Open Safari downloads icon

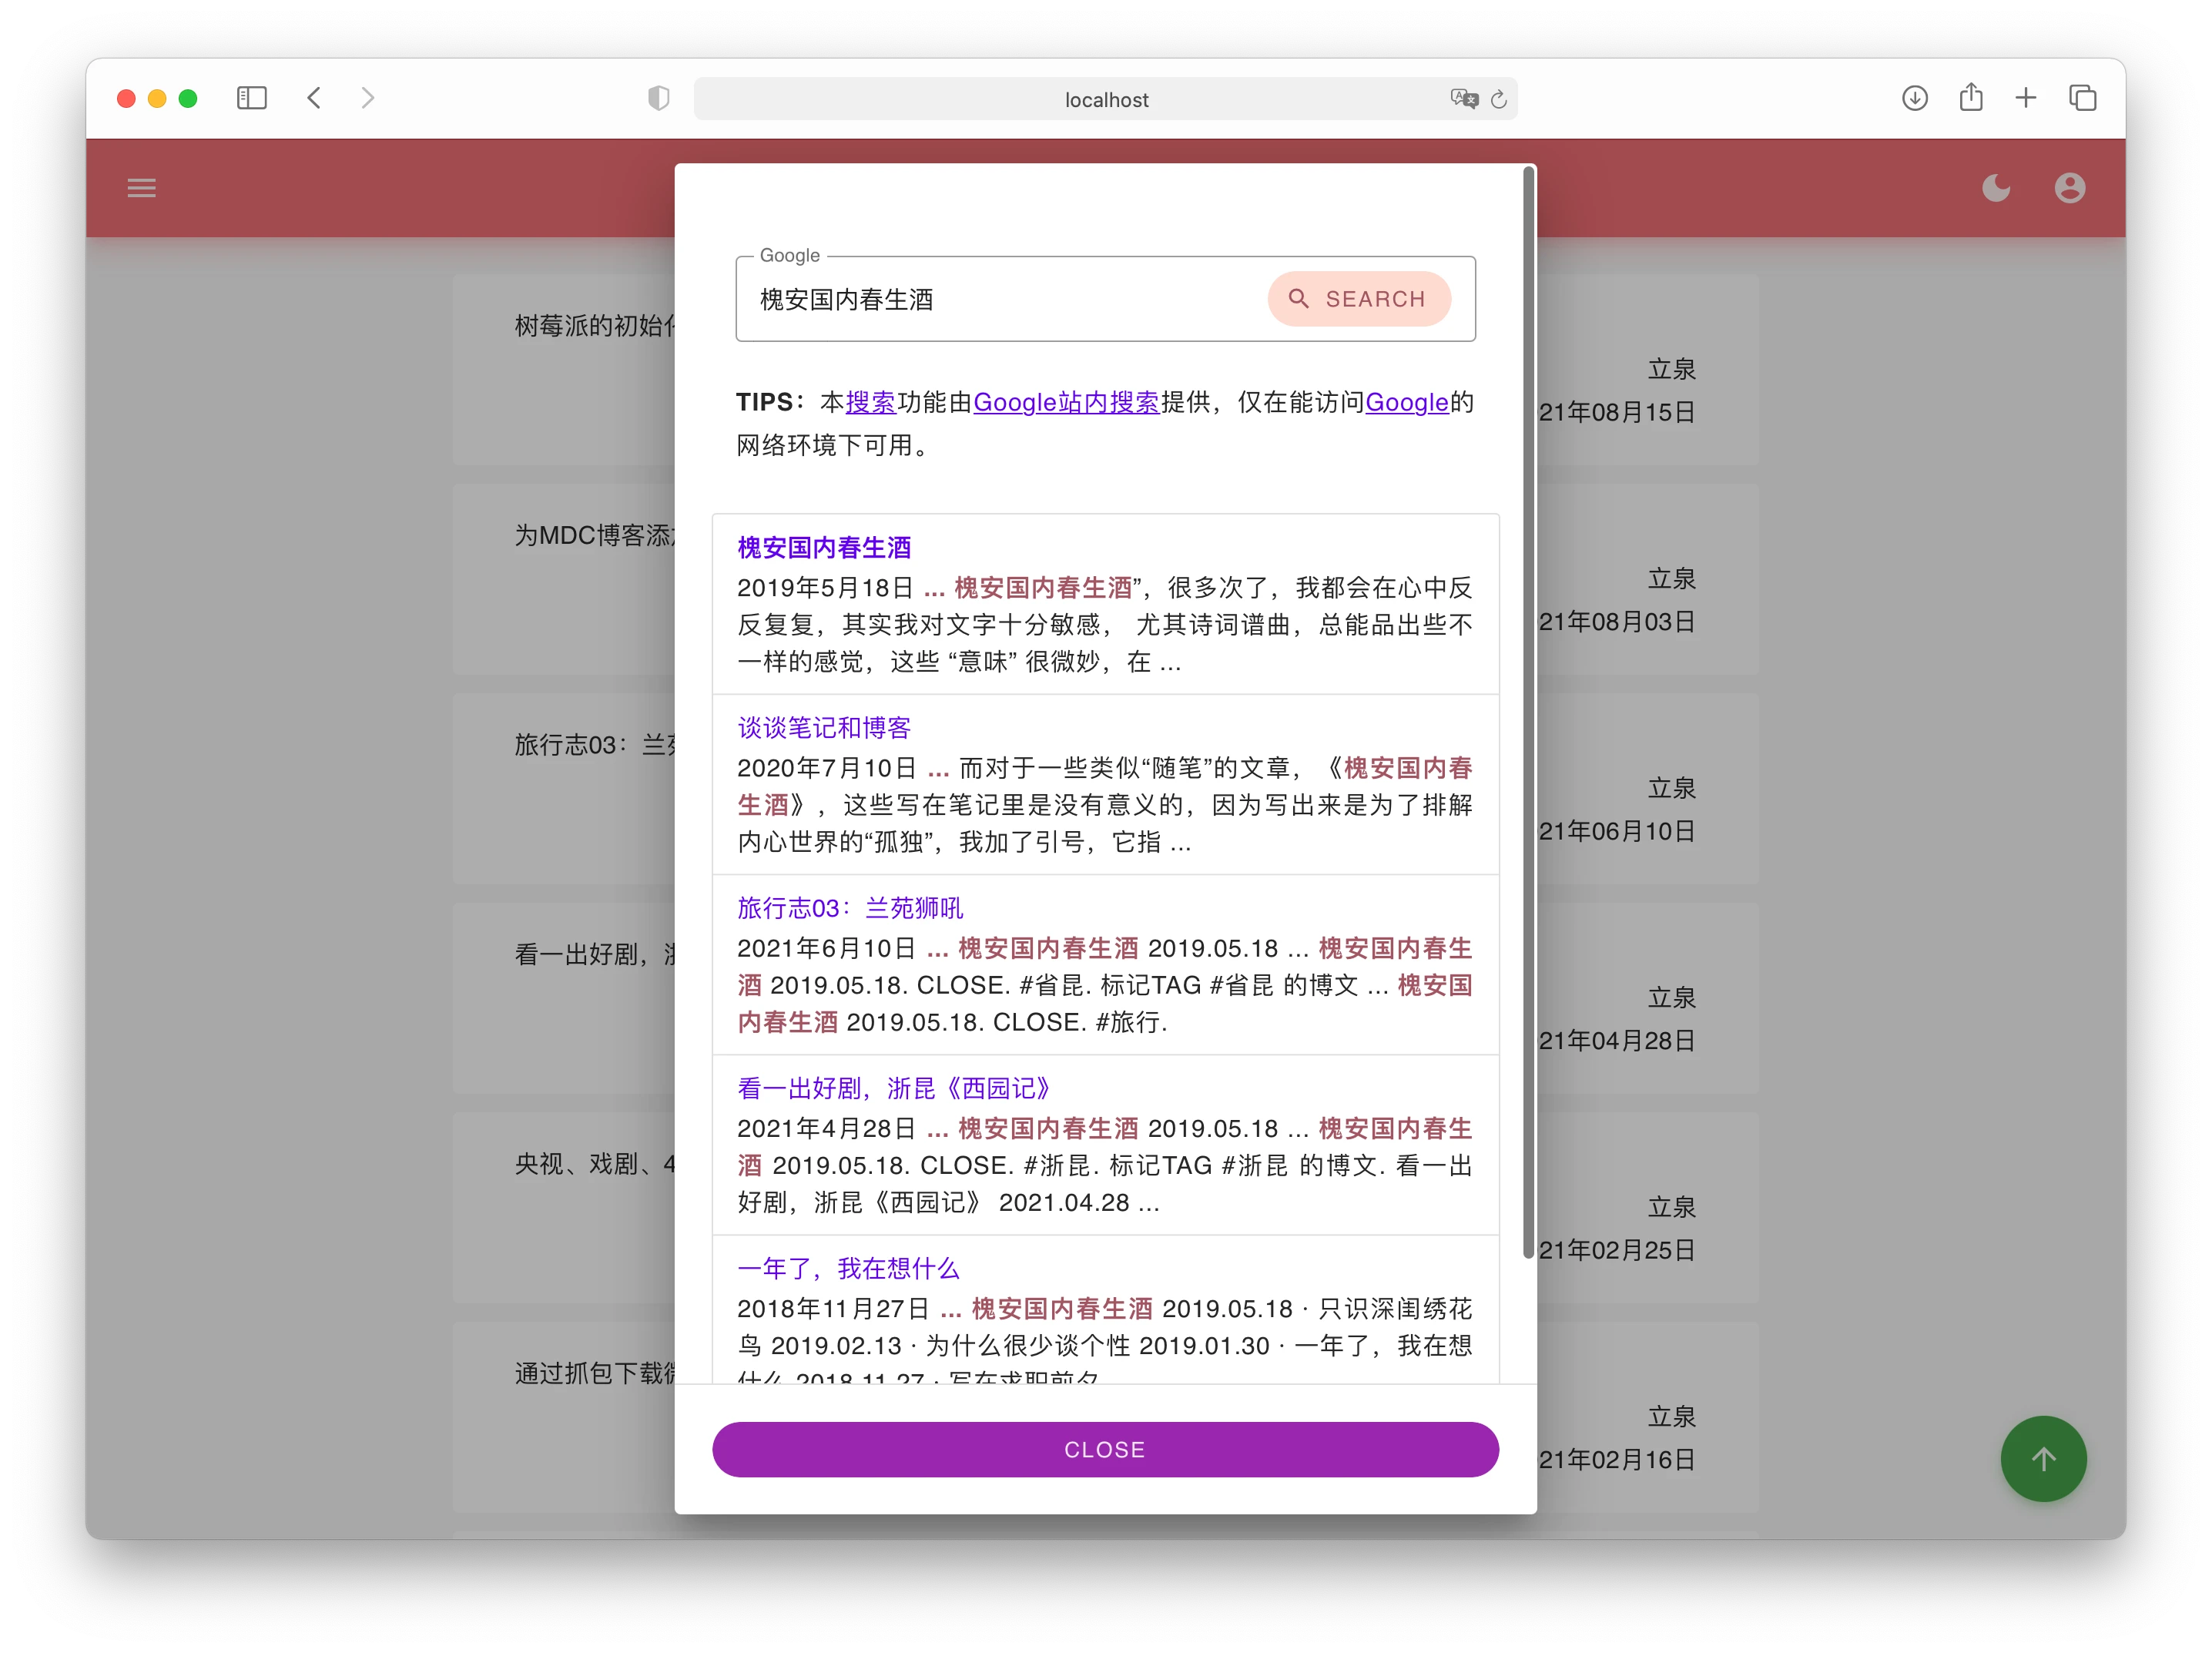pos(1914,98)
